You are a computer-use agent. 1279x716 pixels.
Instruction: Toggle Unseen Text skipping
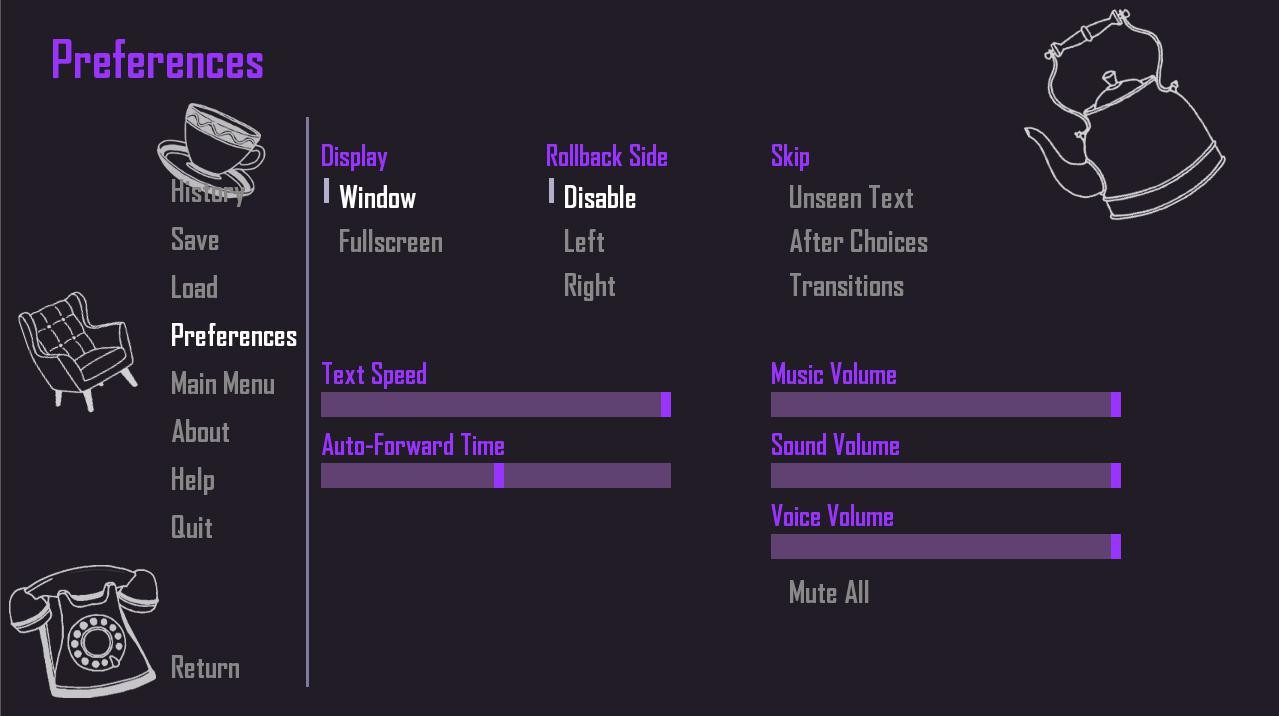point(851,198)
